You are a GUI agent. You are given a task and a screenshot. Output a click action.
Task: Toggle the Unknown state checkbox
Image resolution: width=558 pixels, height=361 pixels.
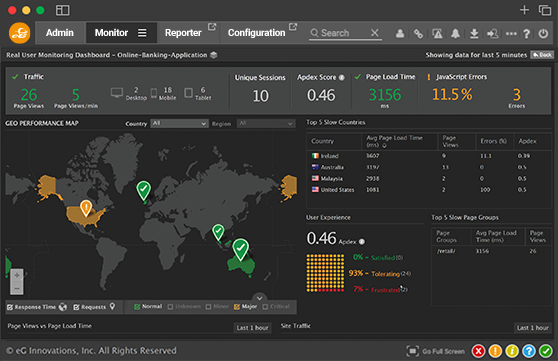point(170,307)
